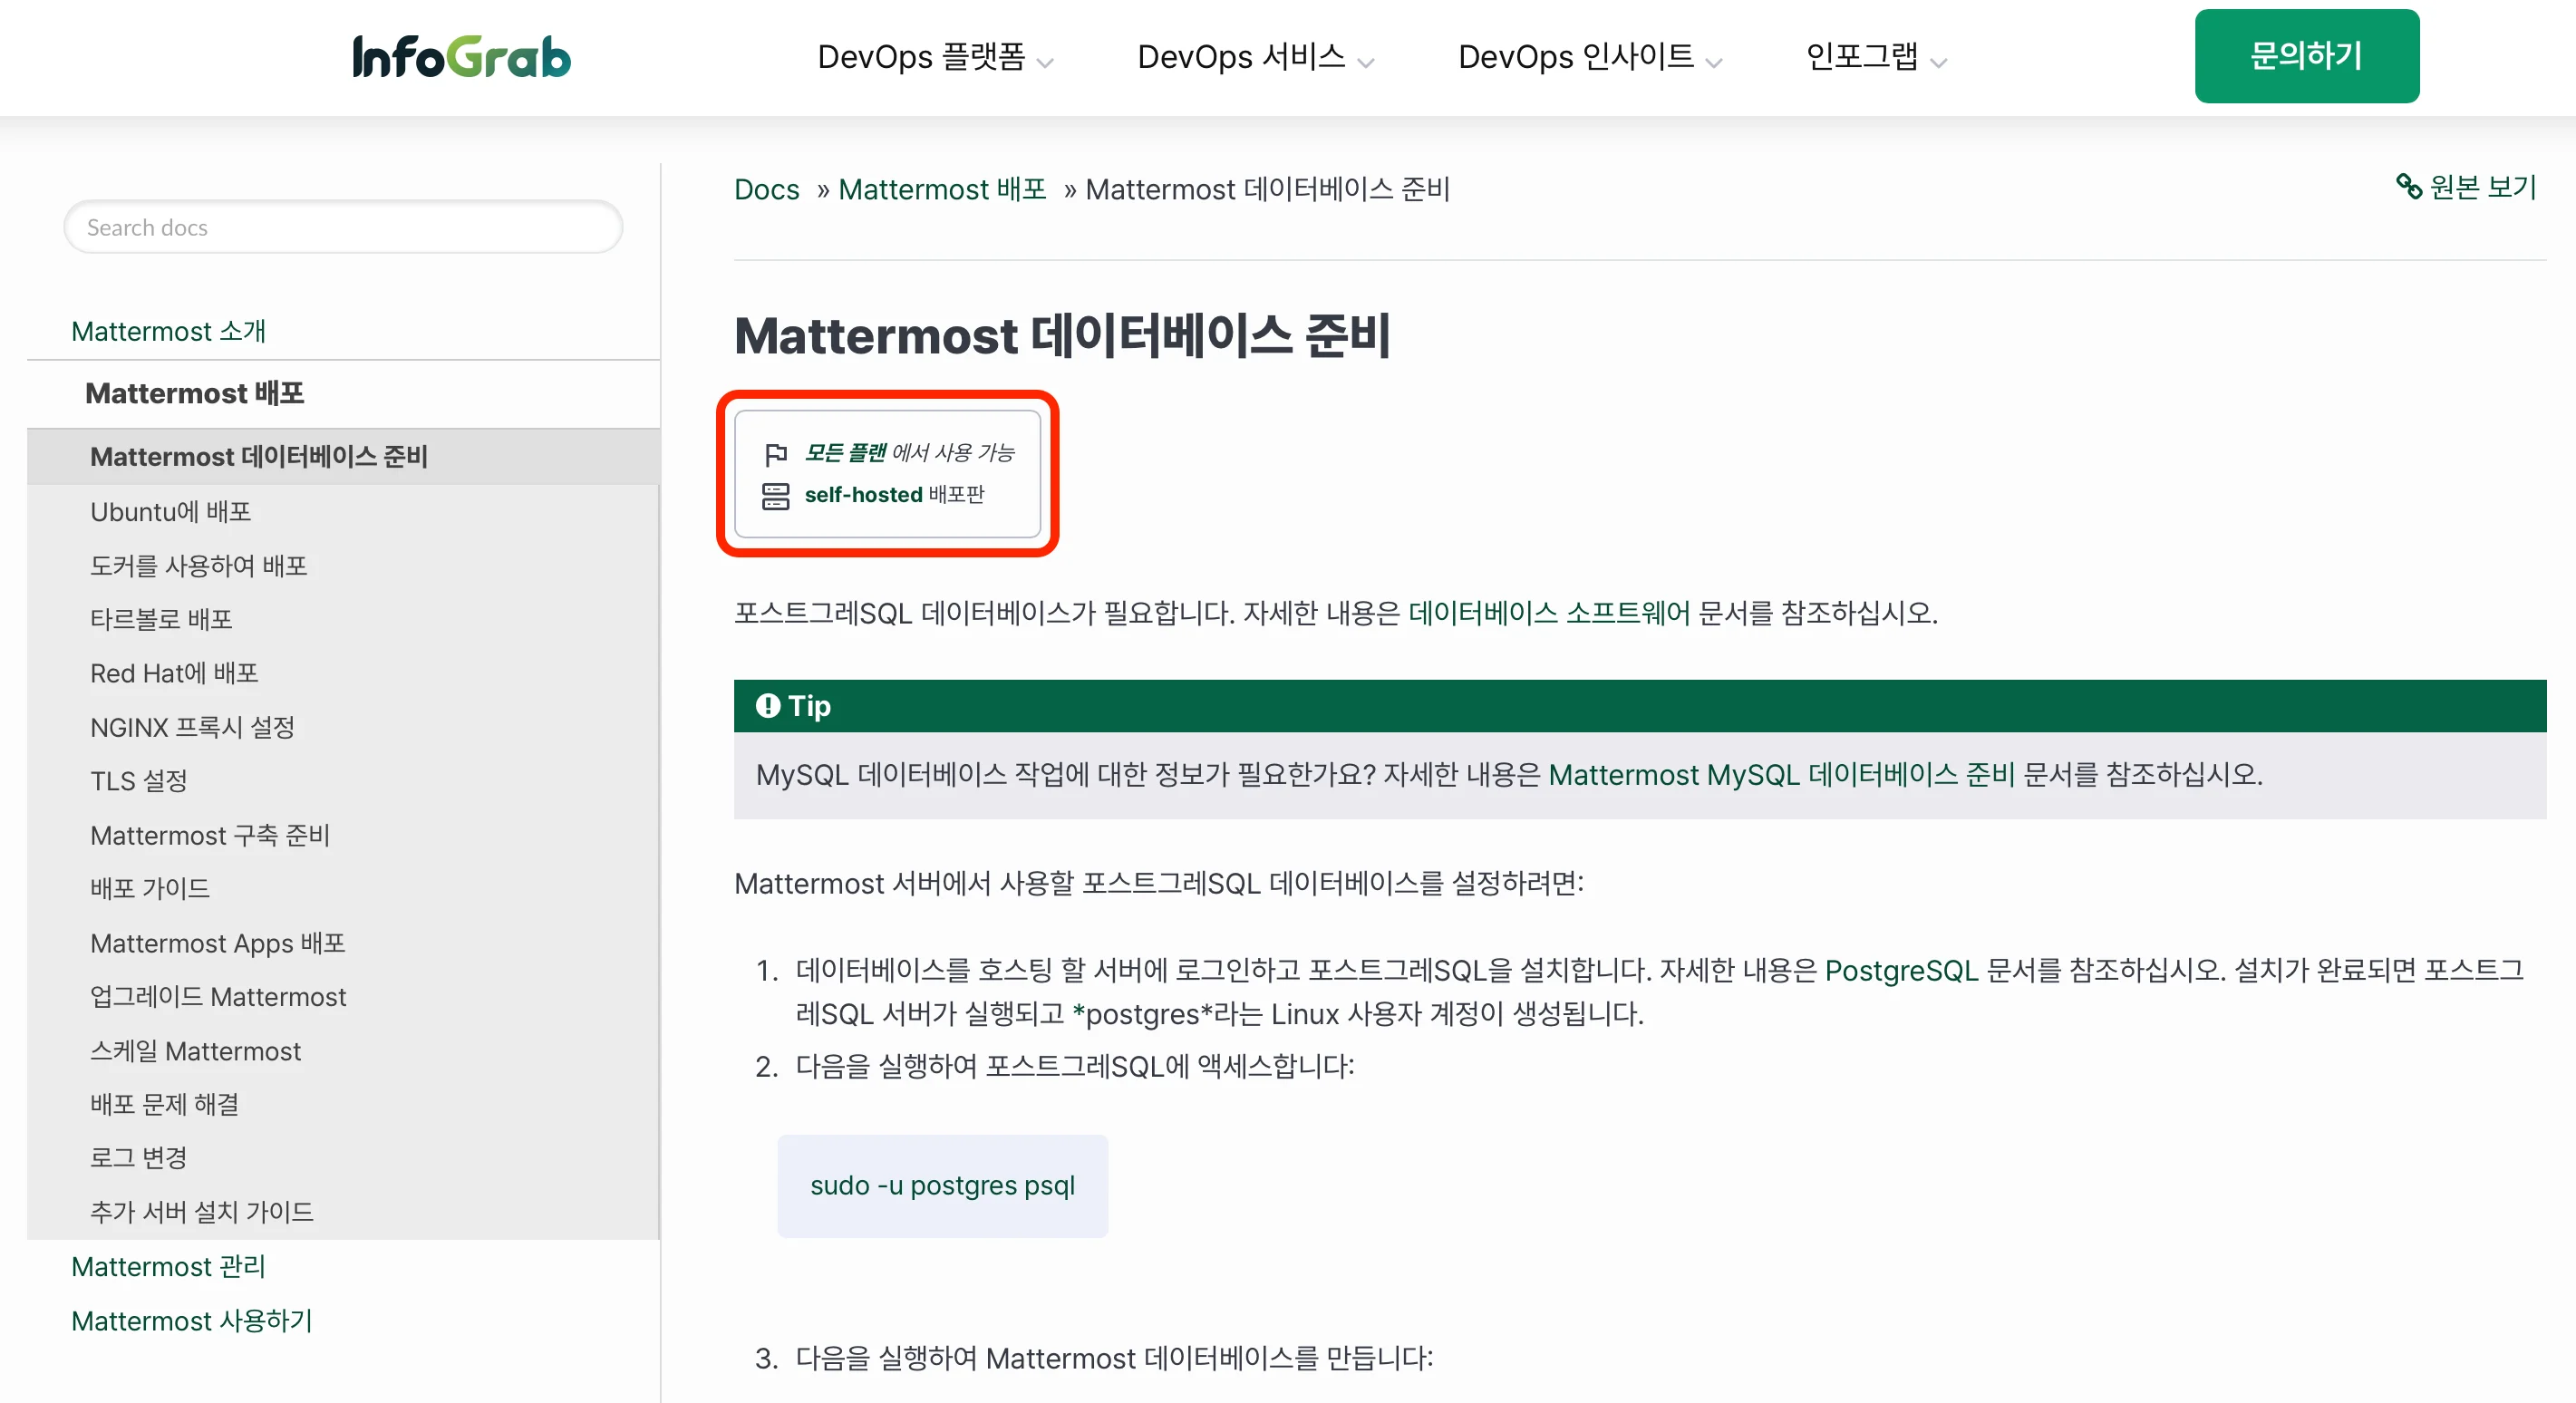Click the InfoGrab logo in the header
The image size is (2576, 1403).
(x=461, y=56)
